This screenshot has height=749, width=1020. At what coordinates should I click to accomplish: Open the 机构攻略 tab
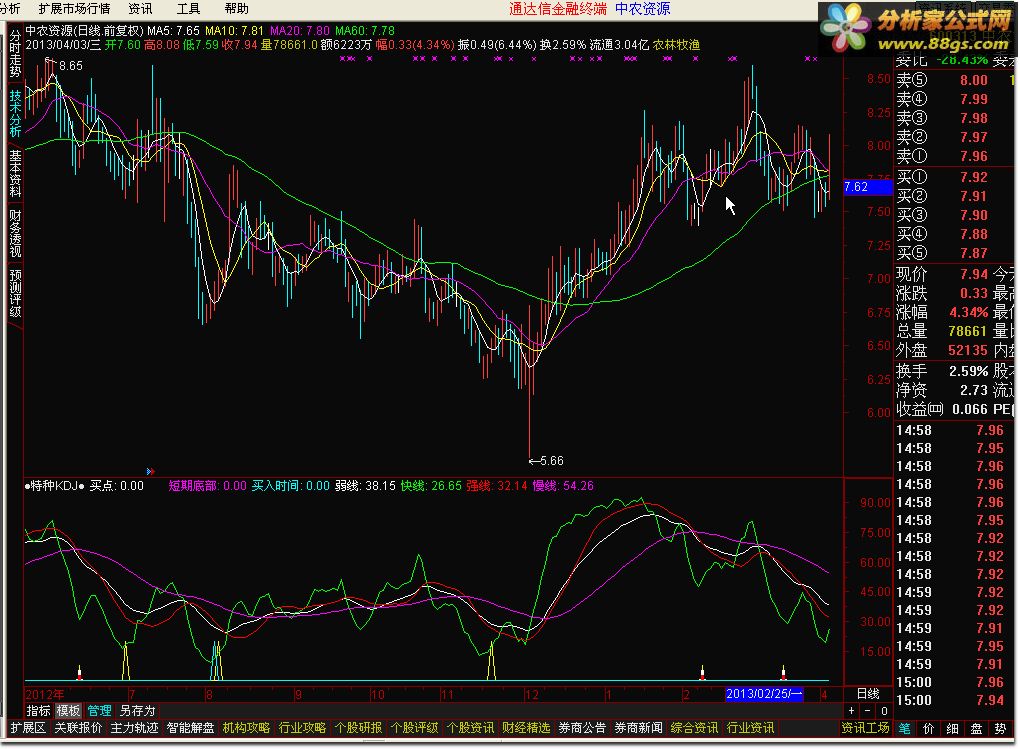click(246, 728)
